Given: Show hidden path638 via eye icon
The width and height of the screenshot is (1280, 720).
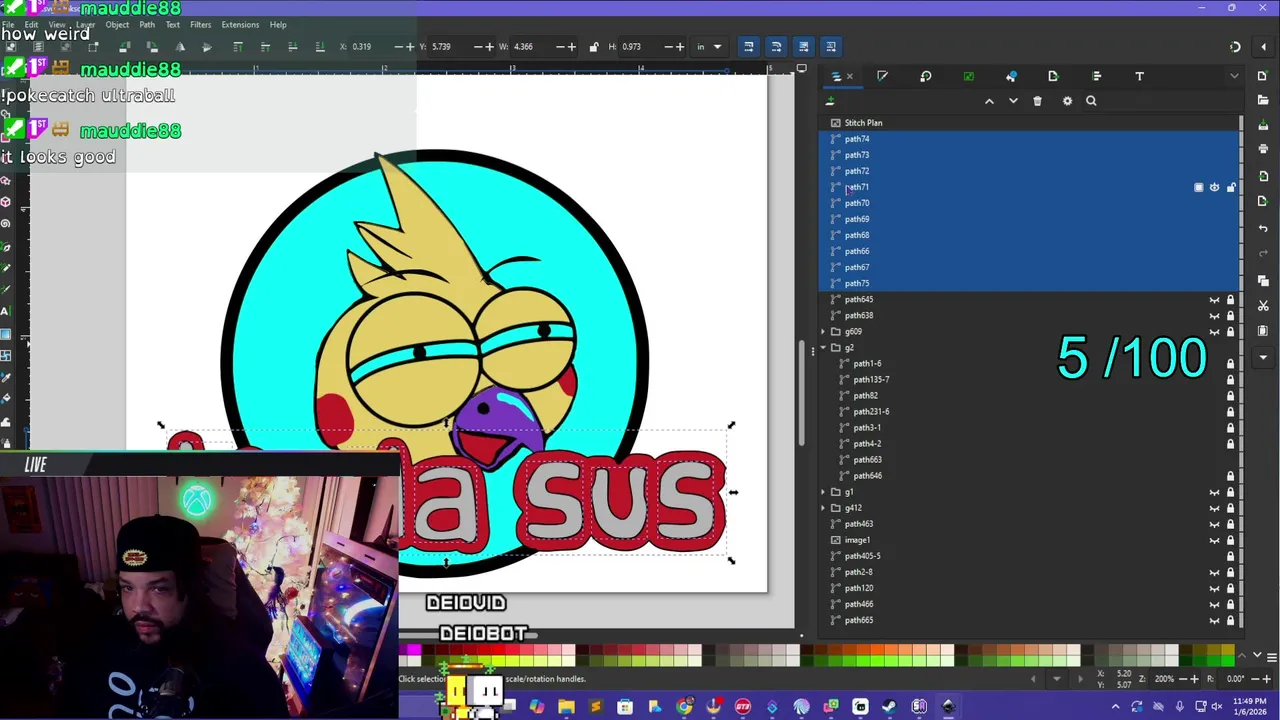Looking at the screenshot, I should click(1215, 316).
